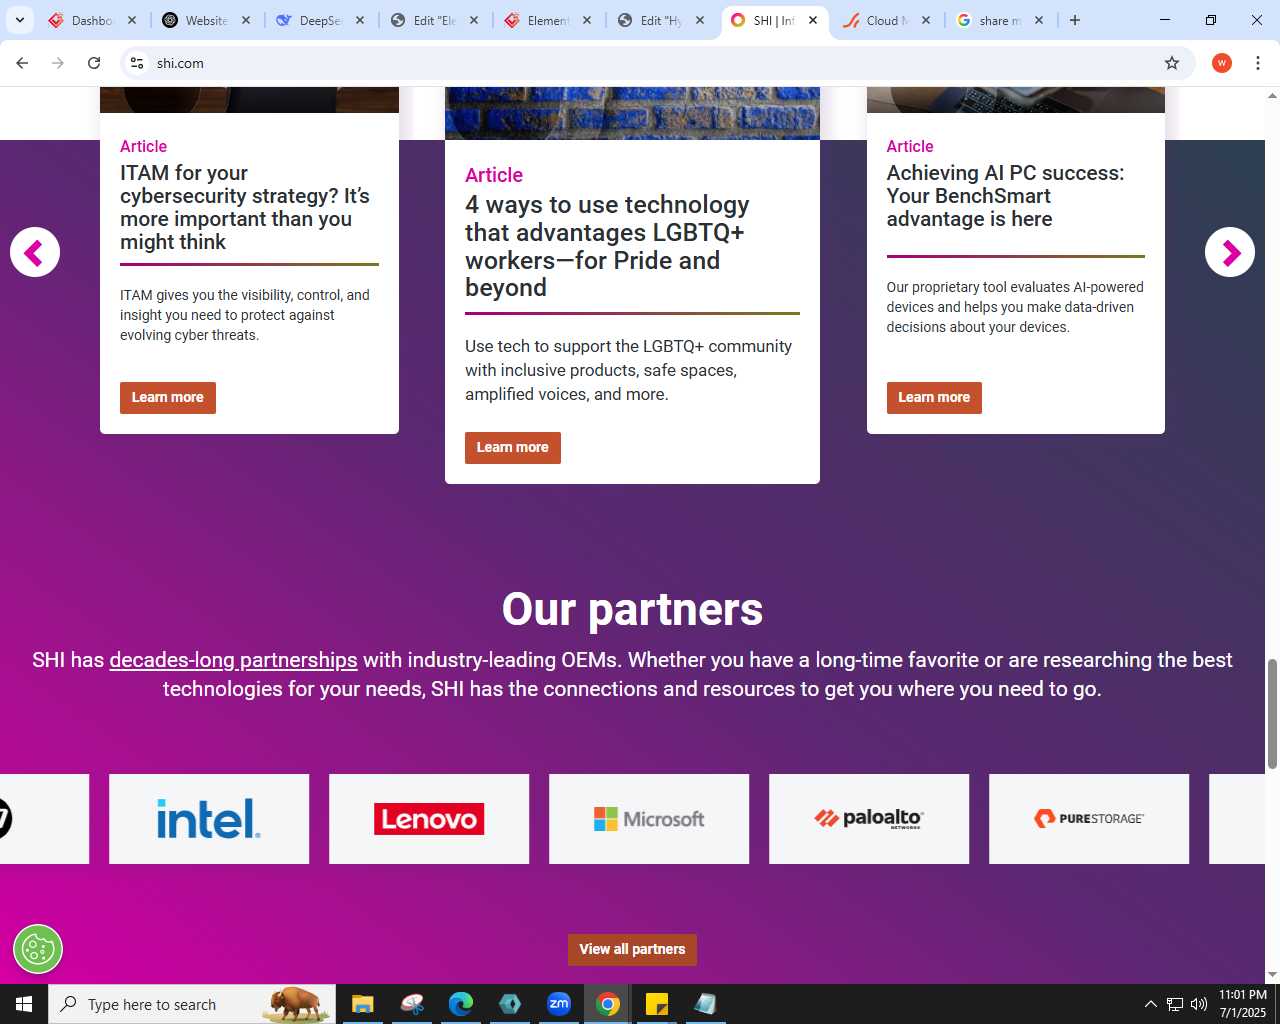Learn more about LGBTQ+ technology article
The height and width of the screenshot is (1024, 1280).
(513, 448)
